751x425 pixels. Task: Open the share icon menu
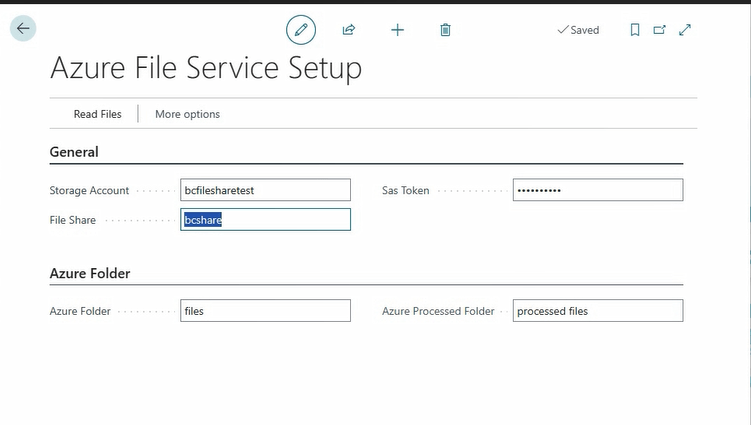click(349, 30)
